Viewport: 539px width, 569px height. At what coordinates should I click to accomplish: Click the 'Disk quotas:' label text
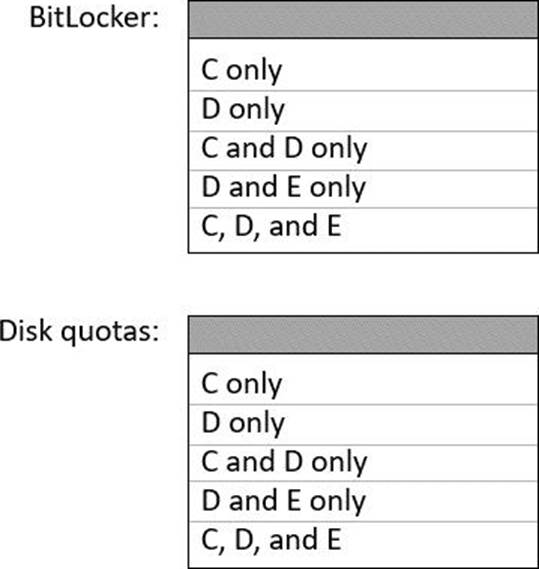[x=79, y=331]
